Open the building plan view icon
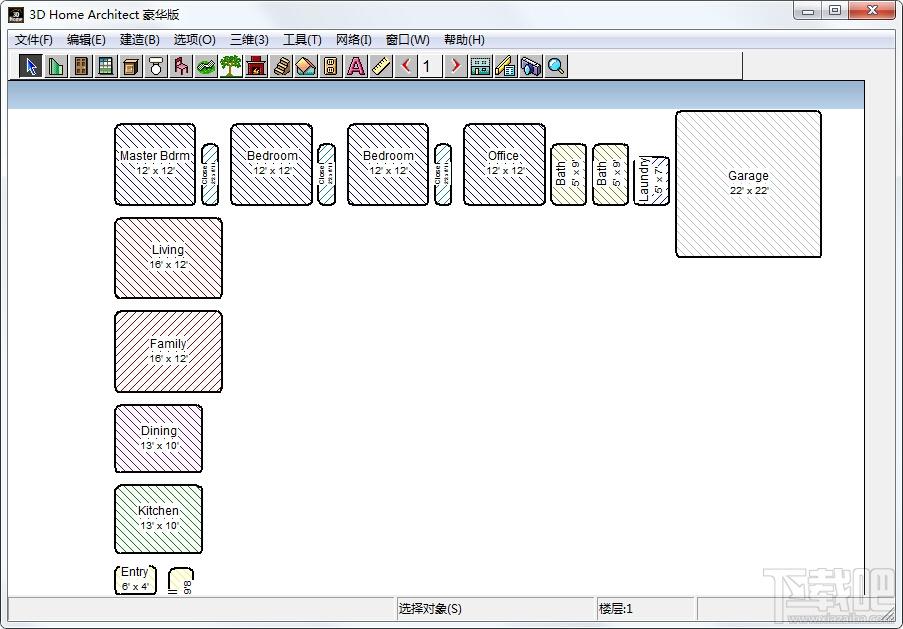 tap(480, 66)
